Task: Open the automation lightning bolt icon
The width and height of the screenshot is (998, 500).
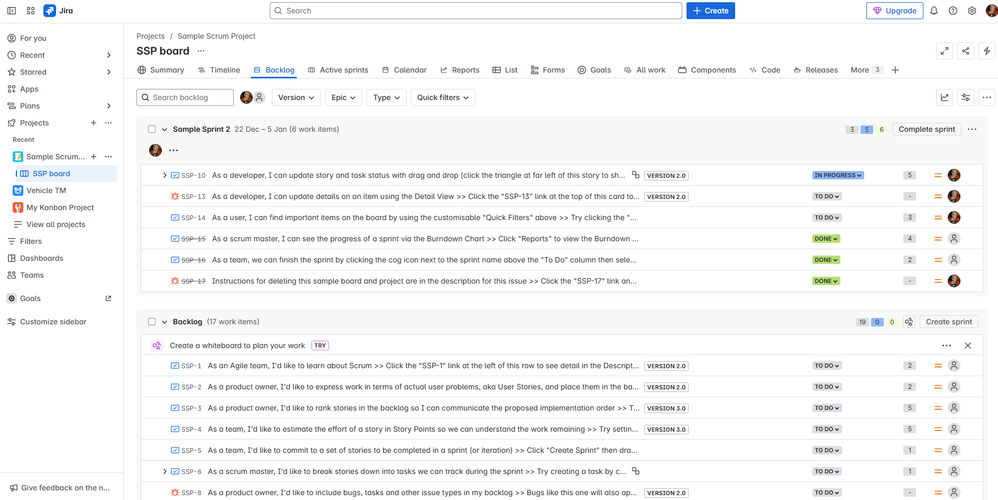Action: (987, 51)
